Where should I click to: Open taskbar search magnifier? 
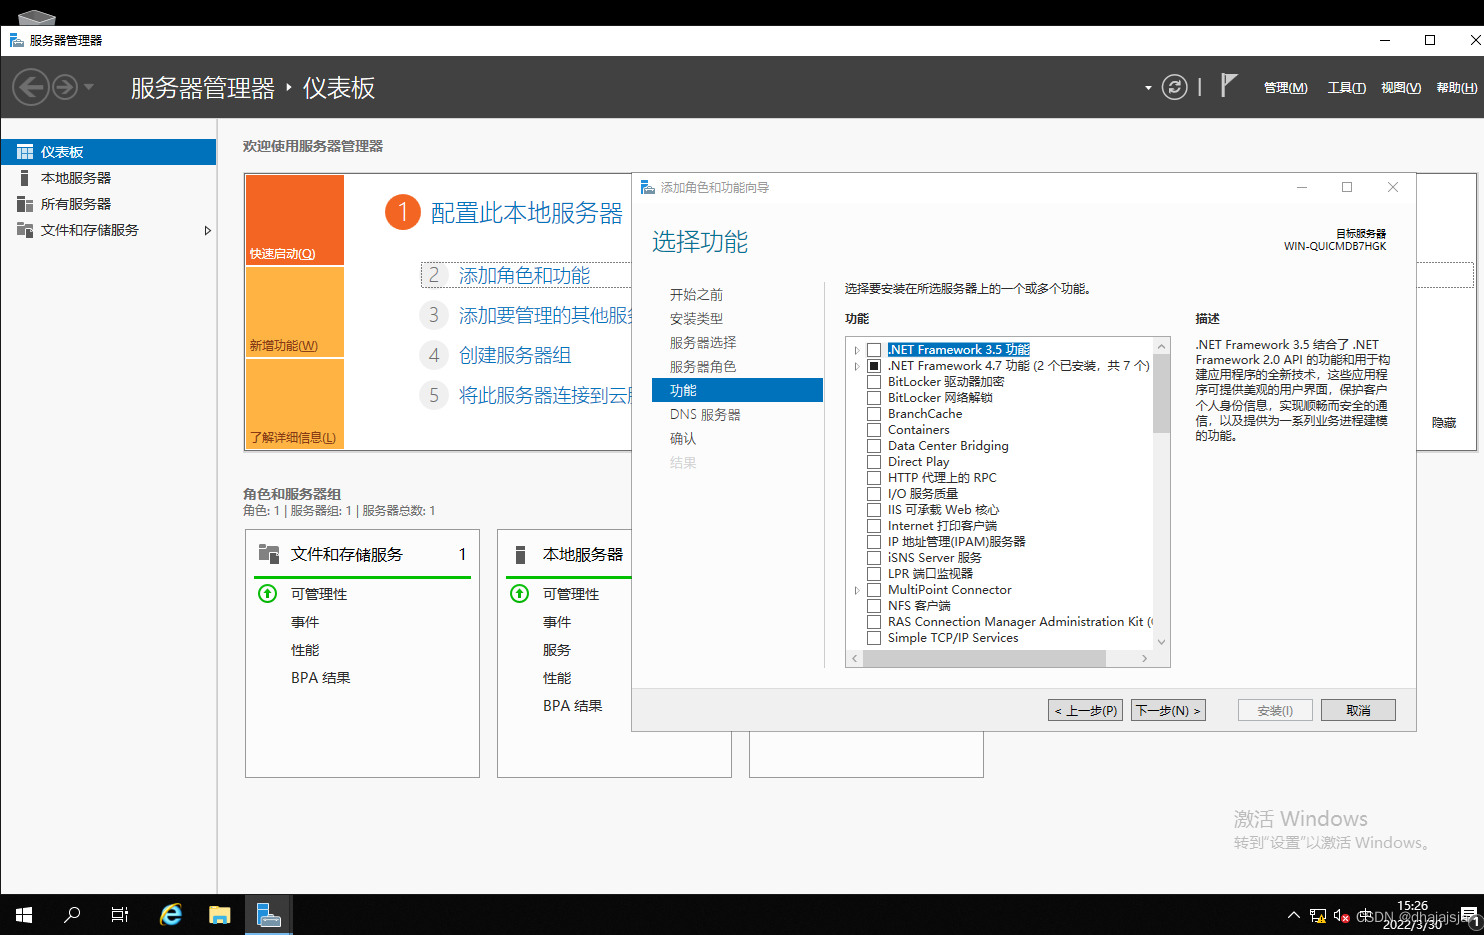click(72, 915)
